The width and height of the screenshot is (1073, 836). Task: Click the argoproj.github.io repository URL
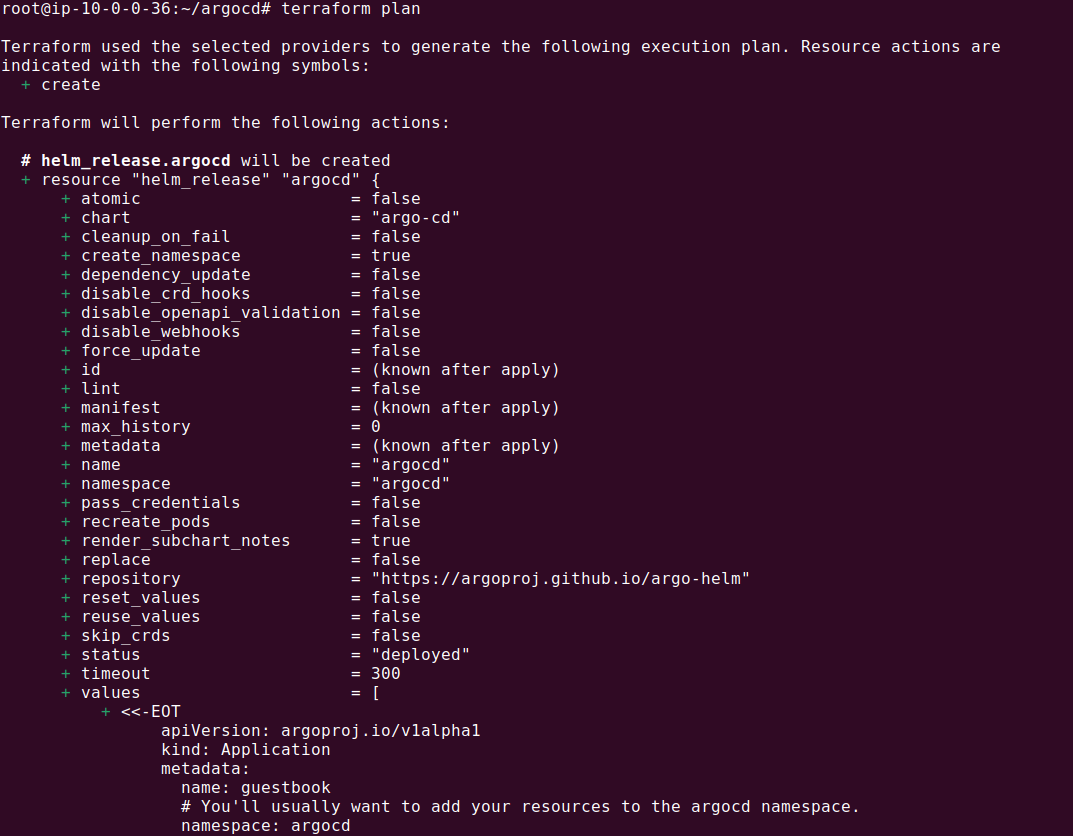(560, 578)
